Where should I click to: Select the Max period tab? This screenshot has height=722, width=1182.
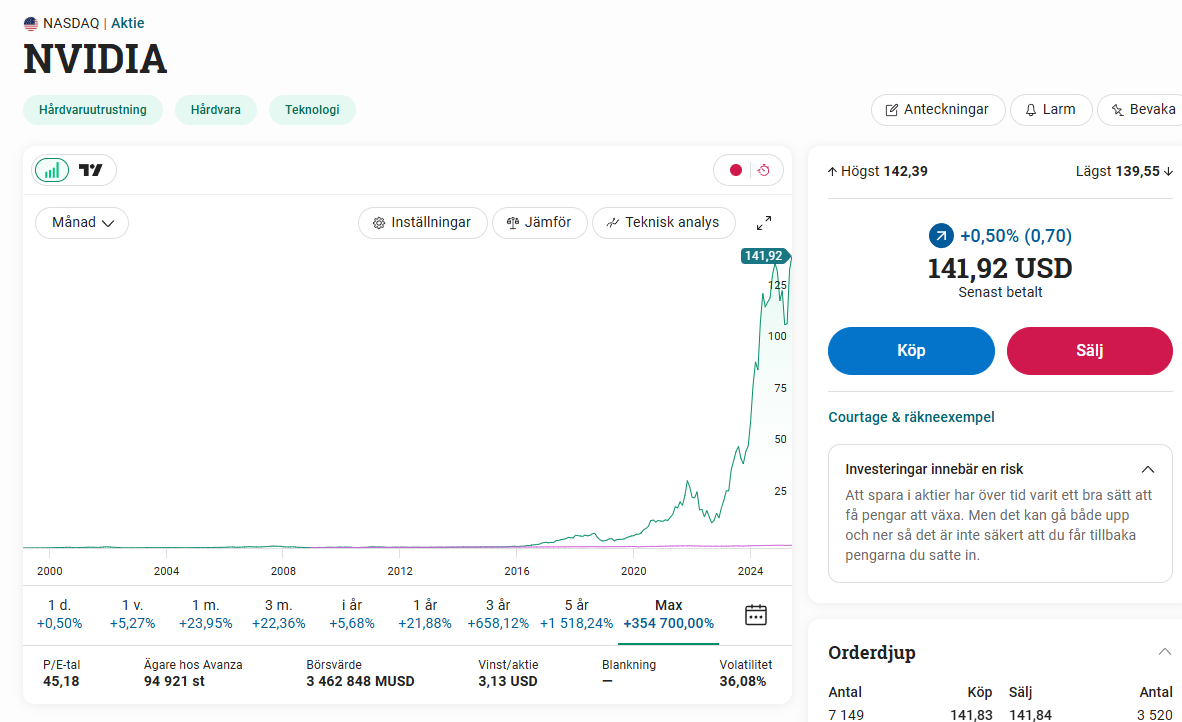click(669, 614)
